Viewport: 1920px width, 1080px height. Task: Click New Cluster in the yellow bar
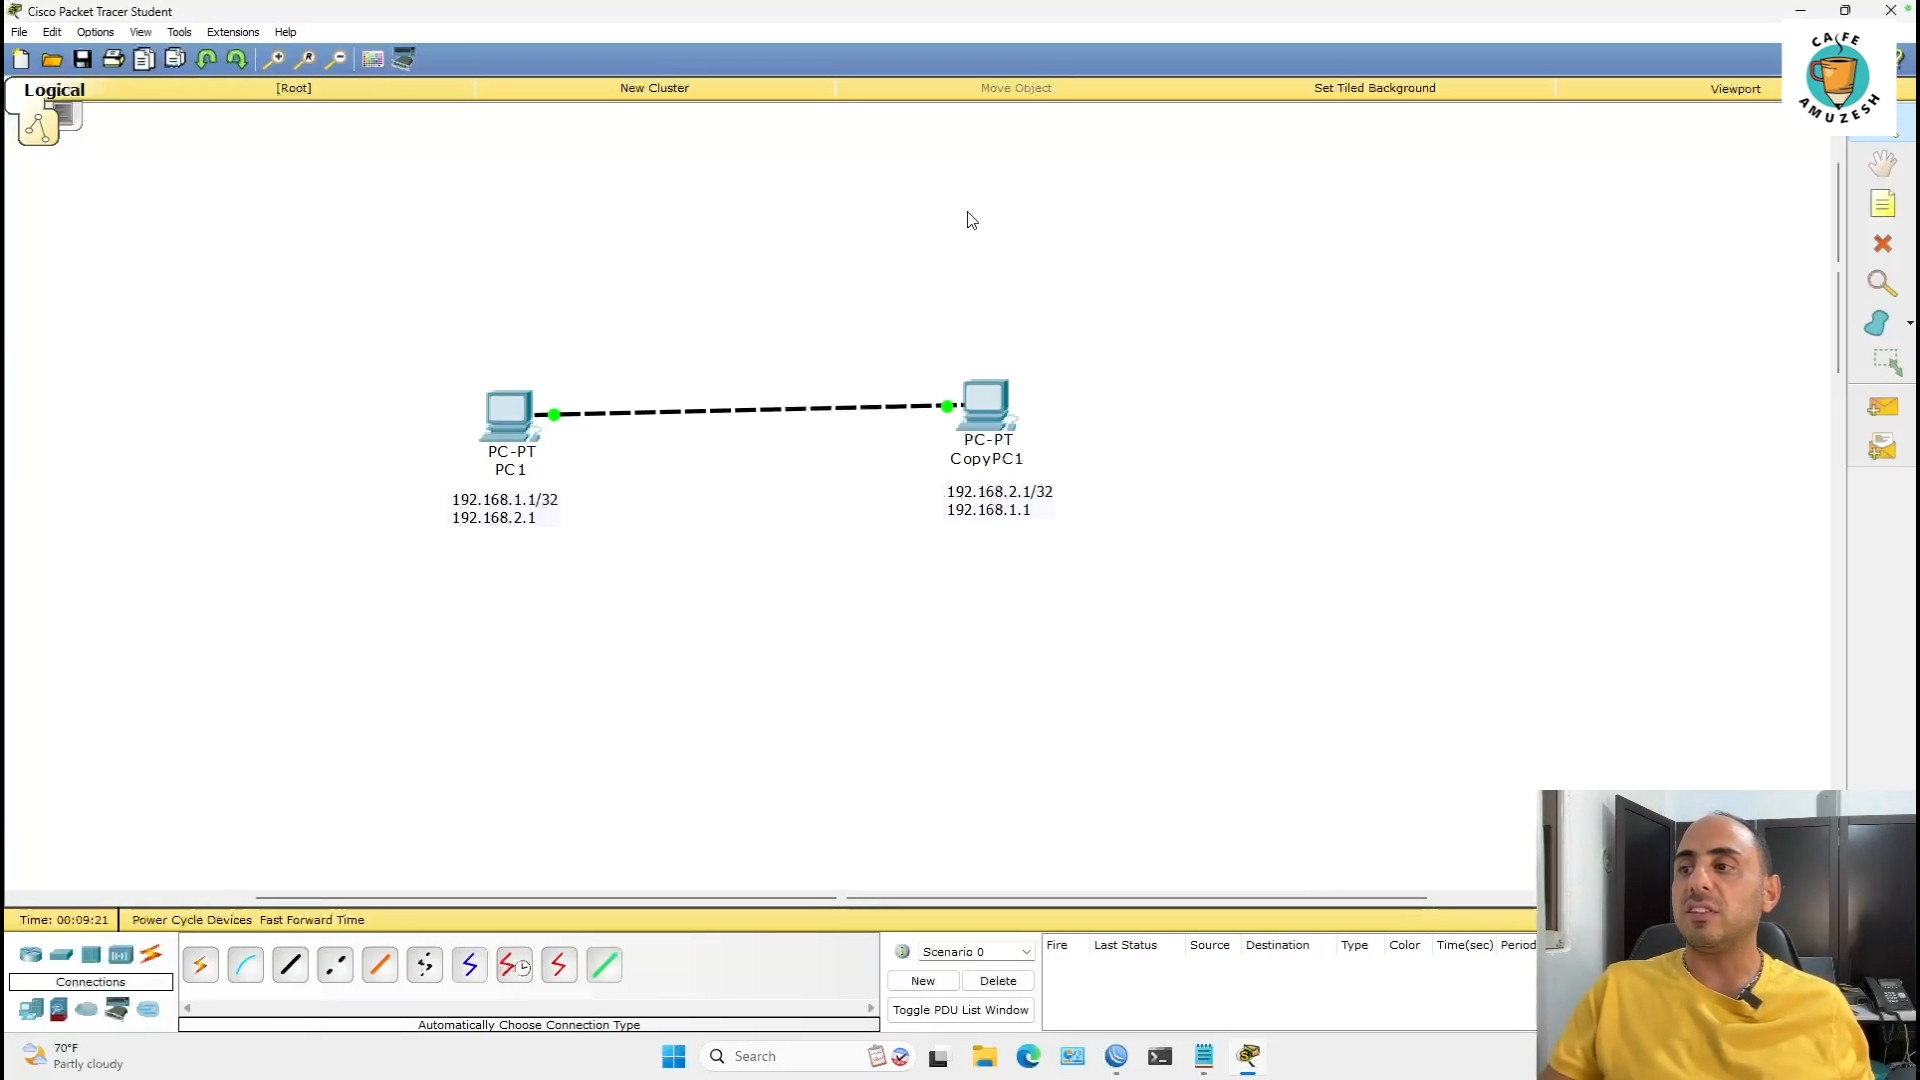click(x=654, y=88)
